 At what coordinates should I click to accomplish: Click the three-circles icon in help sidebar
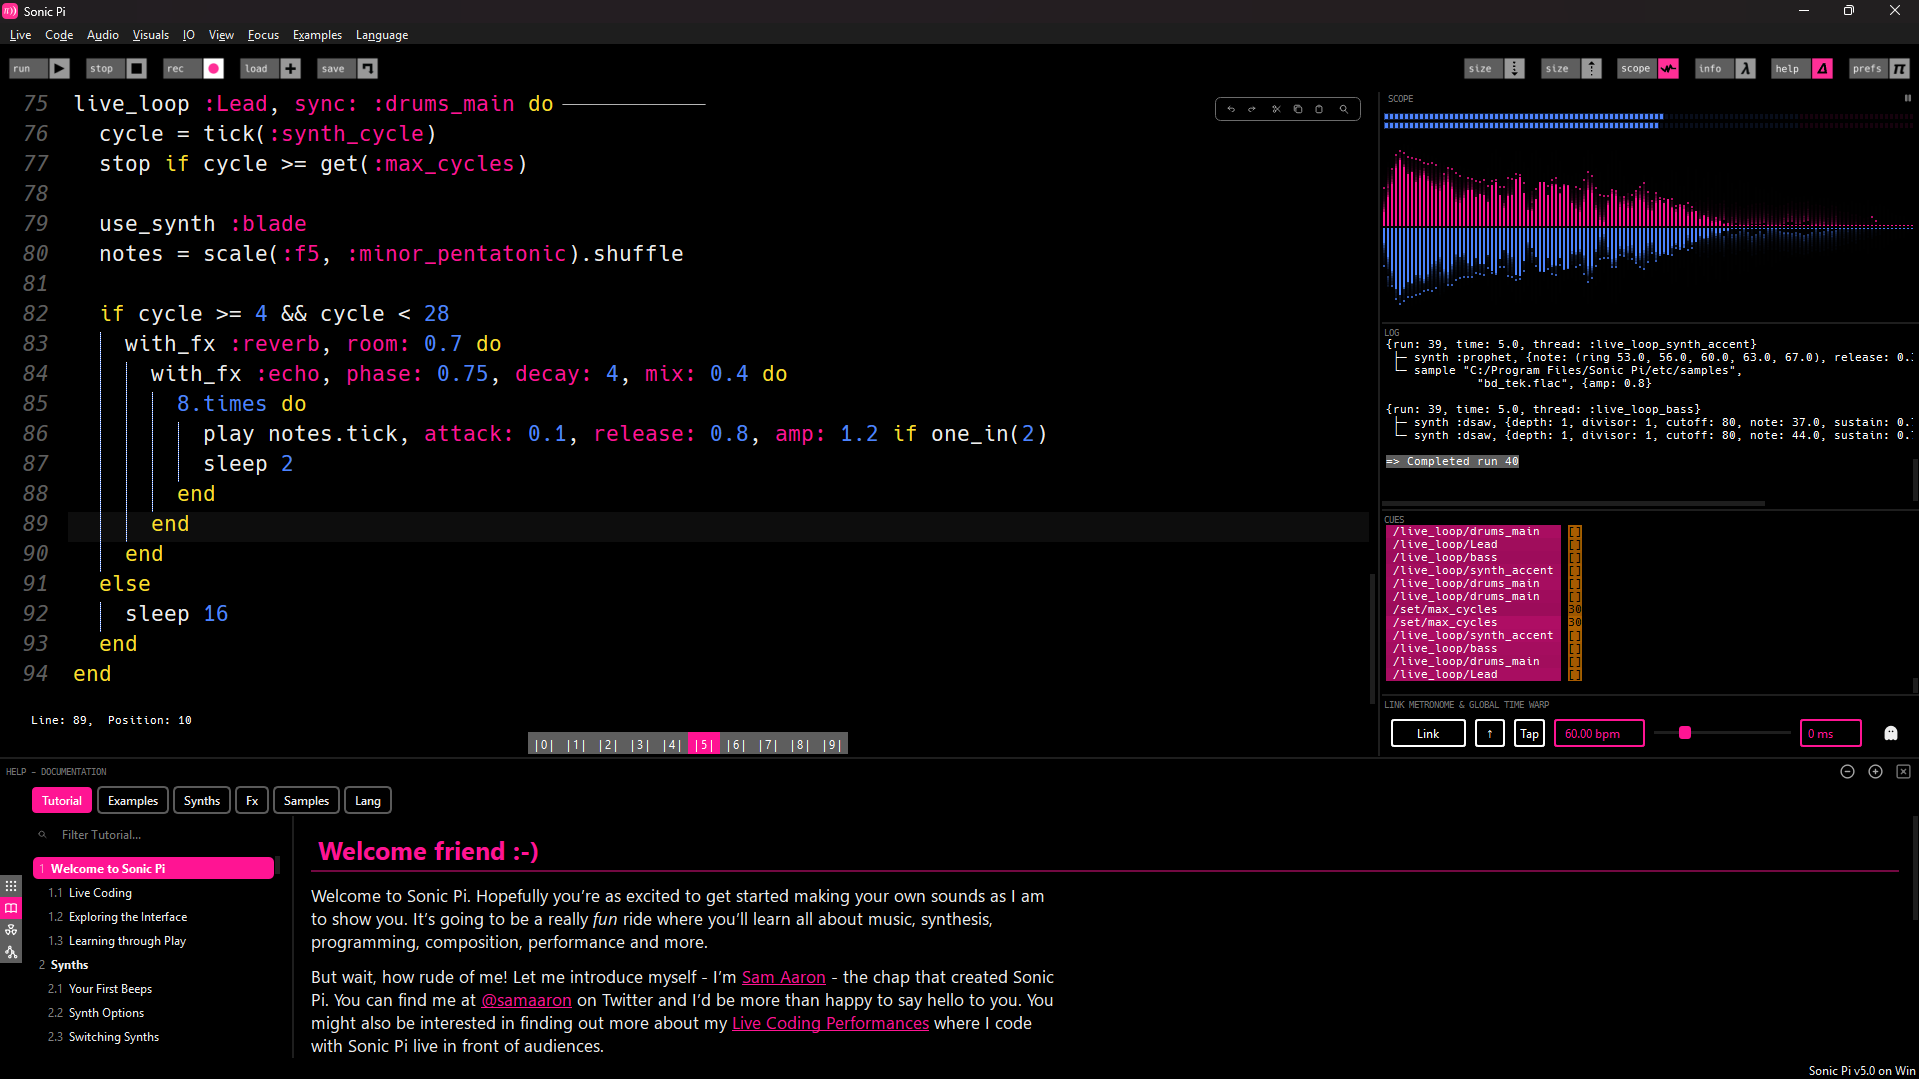pyautogui.click(x=11, y=930)
